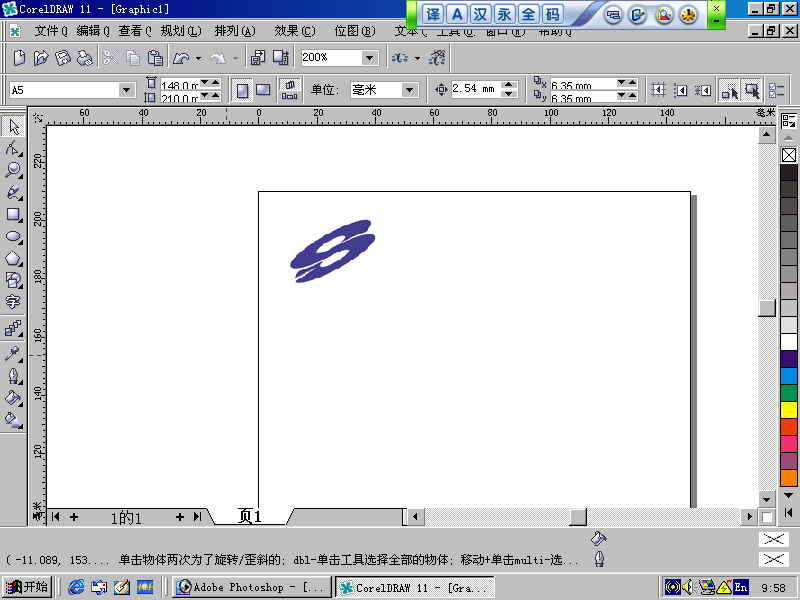Click the Application Launcher icon
Screen dimensions: 800x600
coord(399,58)
